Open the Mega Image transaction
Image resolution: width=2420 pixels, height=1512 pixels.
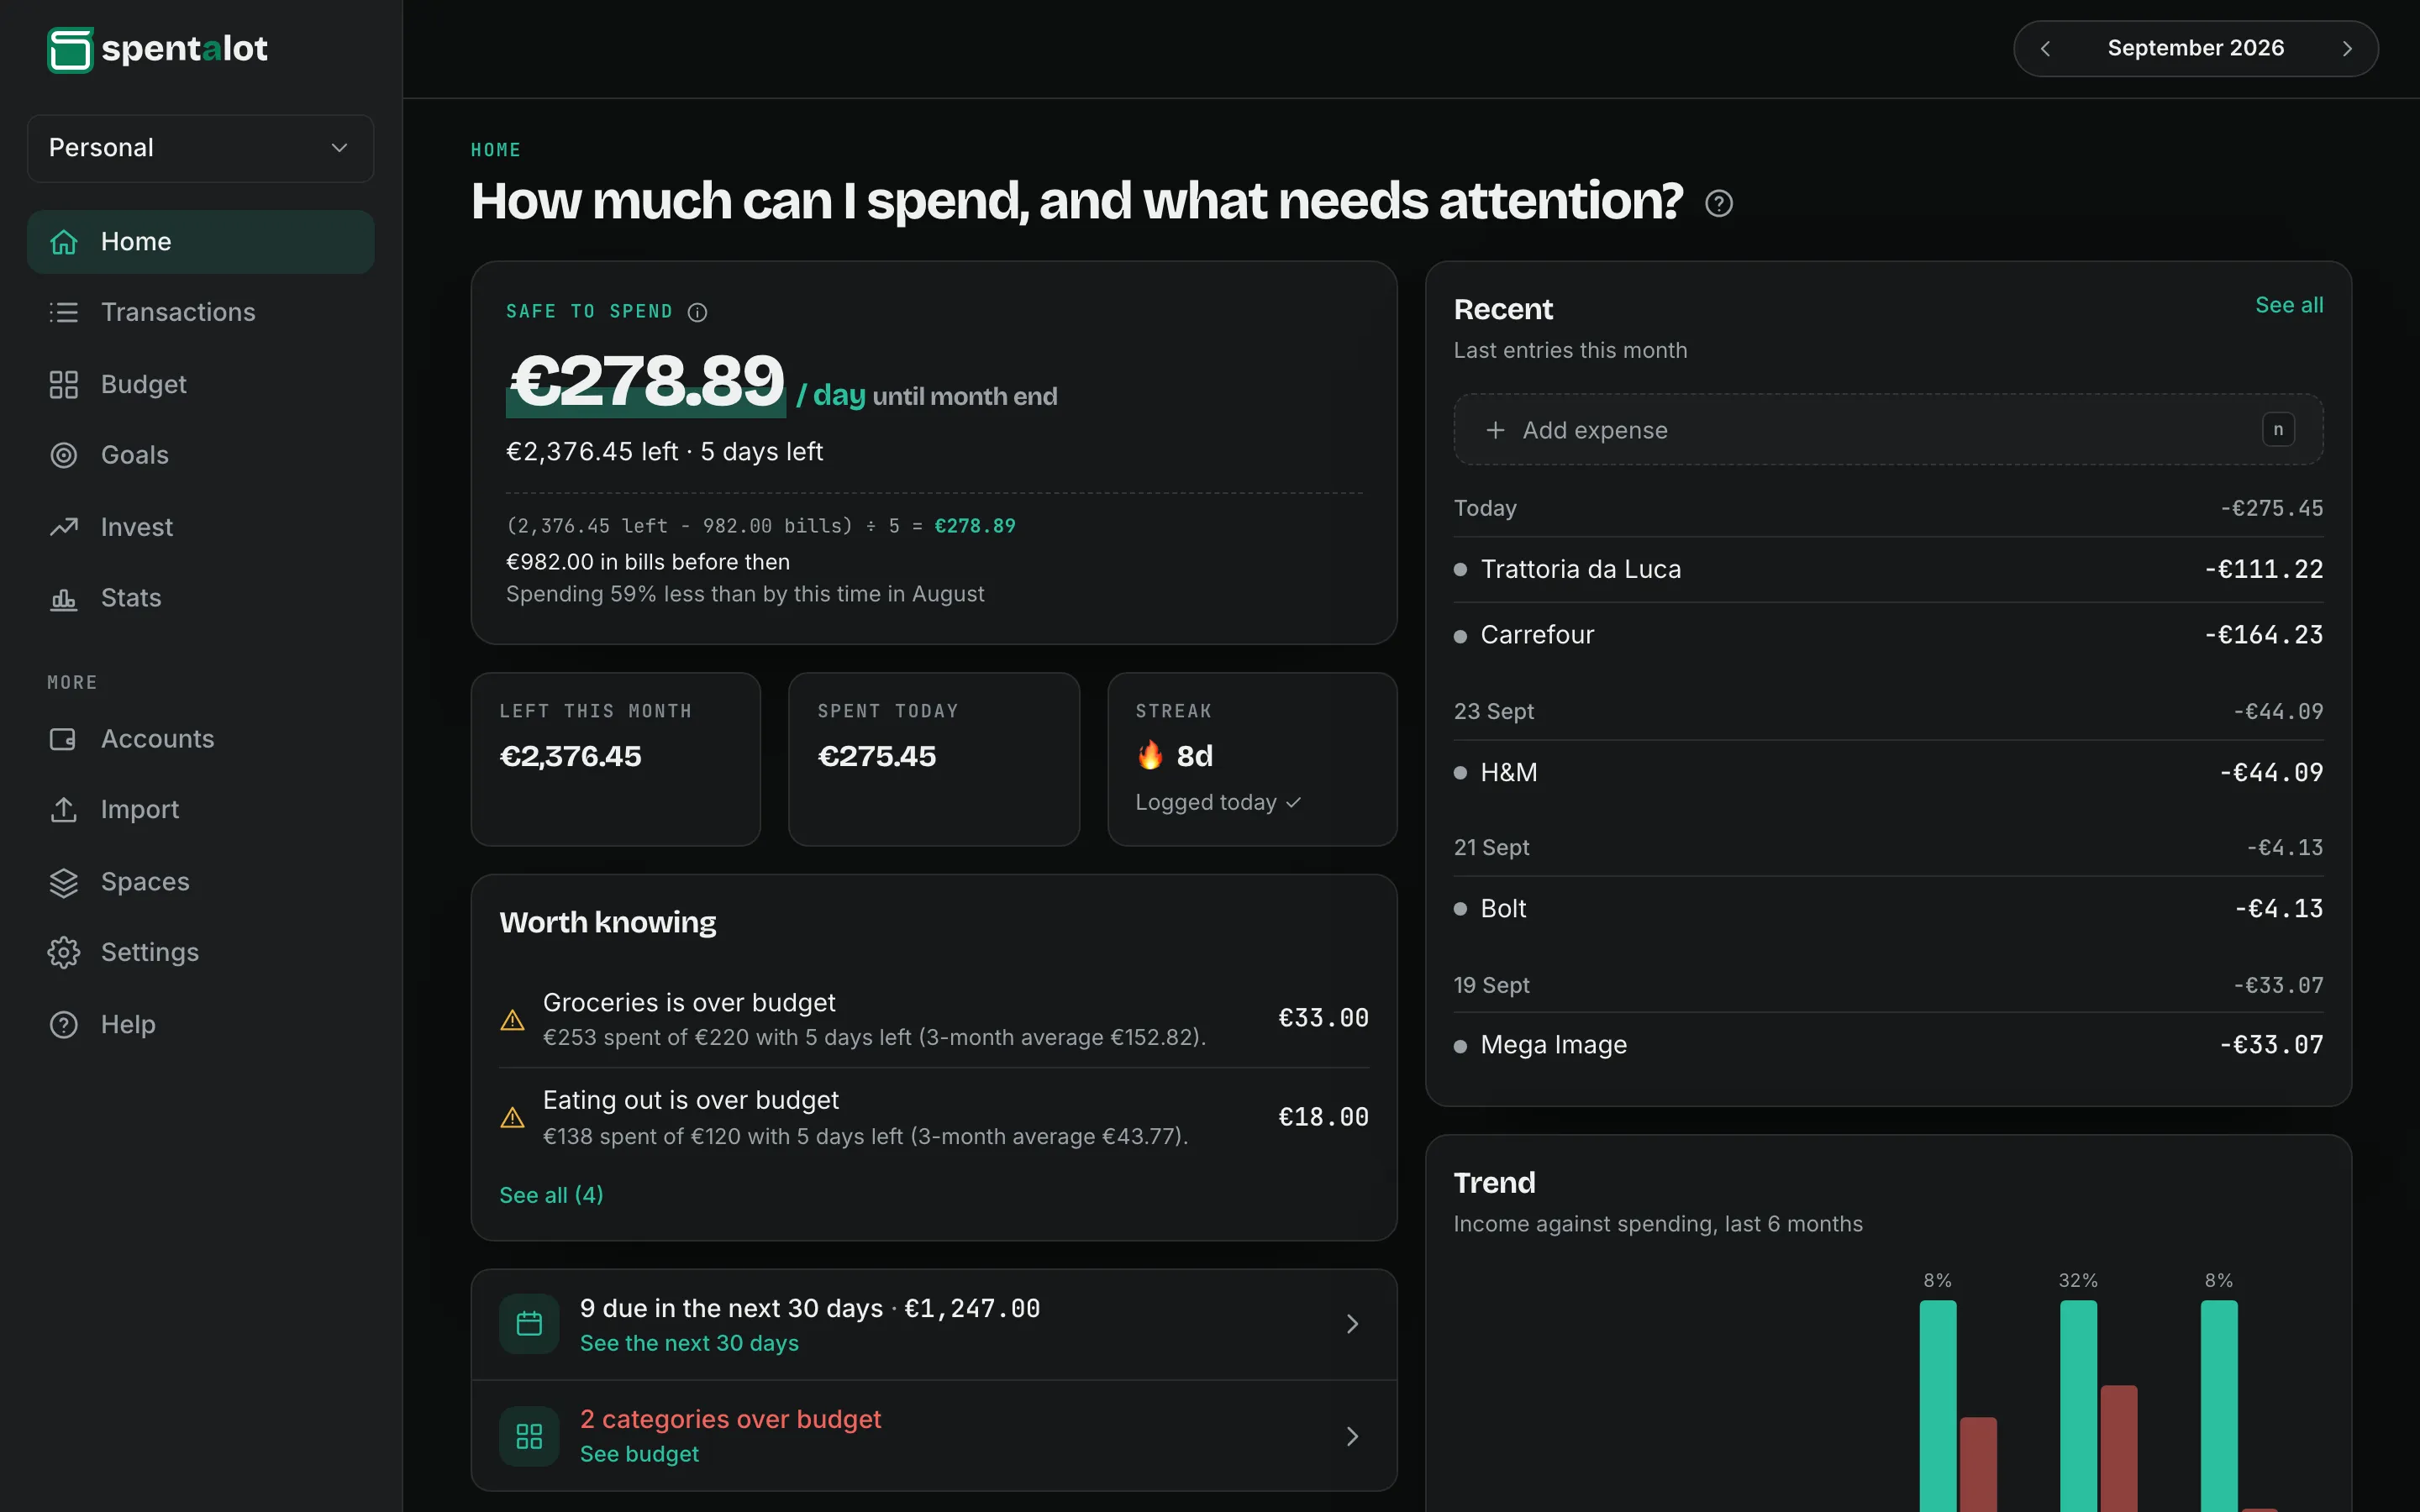coord(1887,1045)
